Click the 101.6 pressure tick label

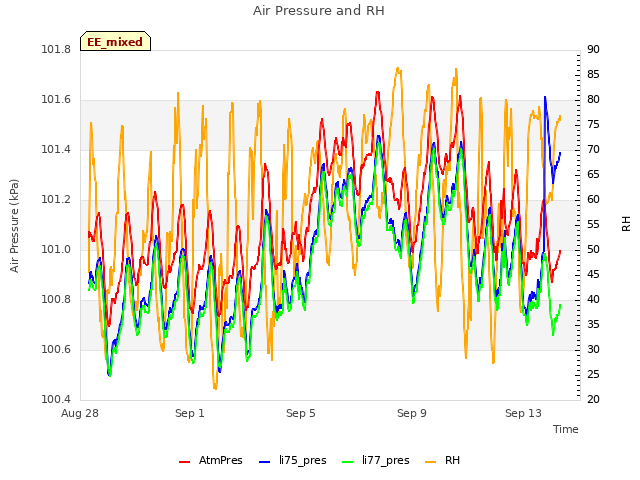pos(56,100)
